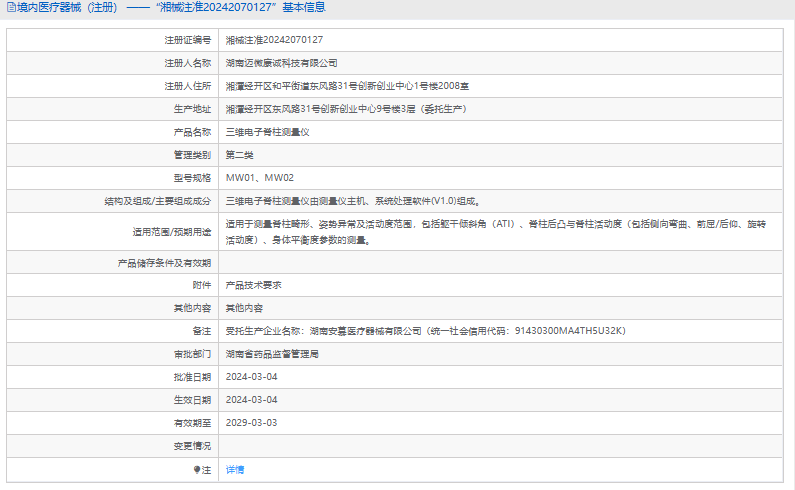This screenshot has height=490, width=795.
Task: Click the bulb icon beside 注 label
Action: click(x=197, y=470)
